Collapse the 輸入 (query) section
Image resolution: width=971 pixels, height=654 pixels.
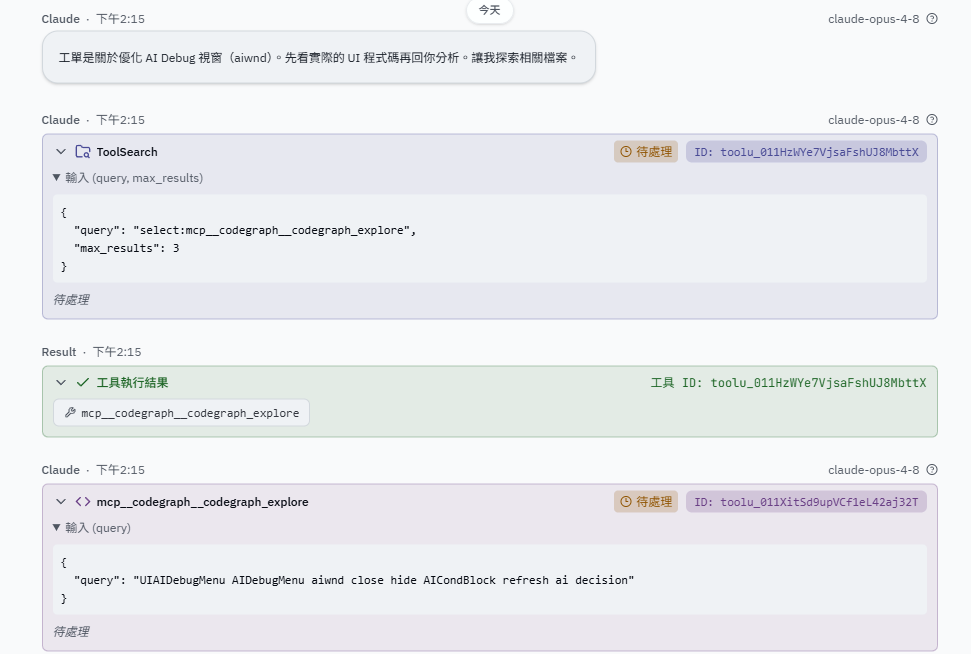point(92,528)
